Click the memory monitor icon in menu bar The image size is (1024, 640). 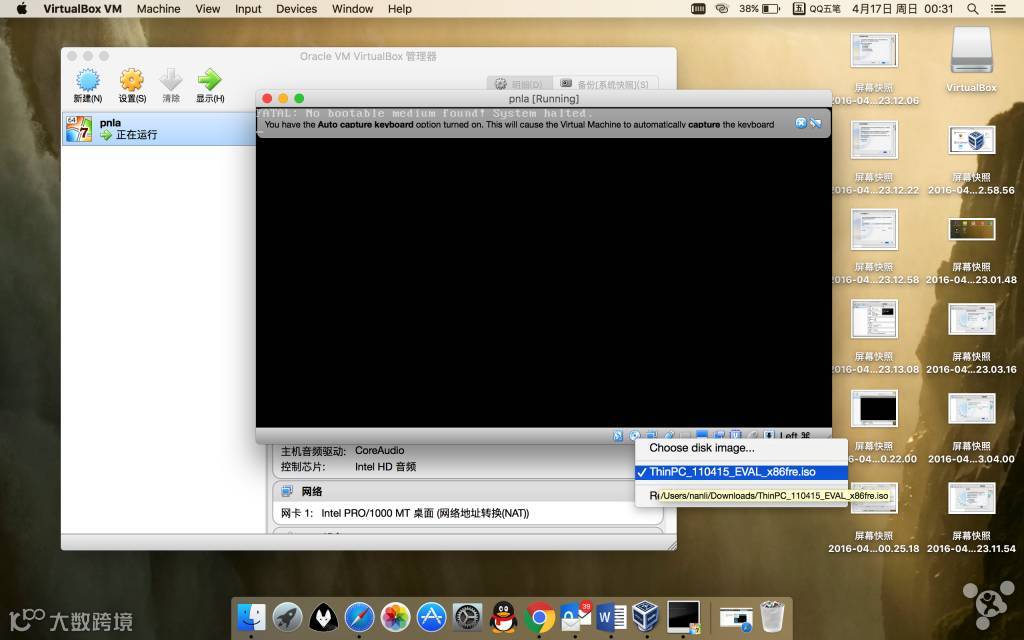[698, 8]
